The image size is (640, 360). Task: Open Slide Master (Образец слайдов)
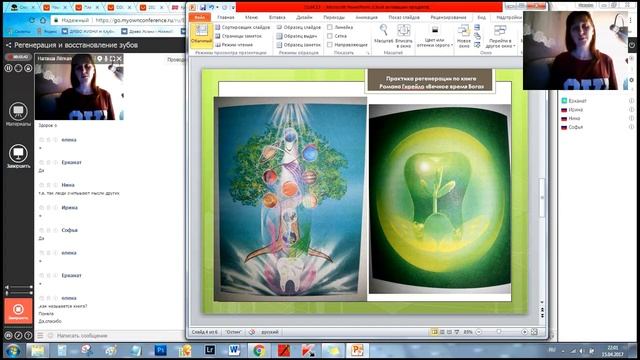tap(298, 27)
